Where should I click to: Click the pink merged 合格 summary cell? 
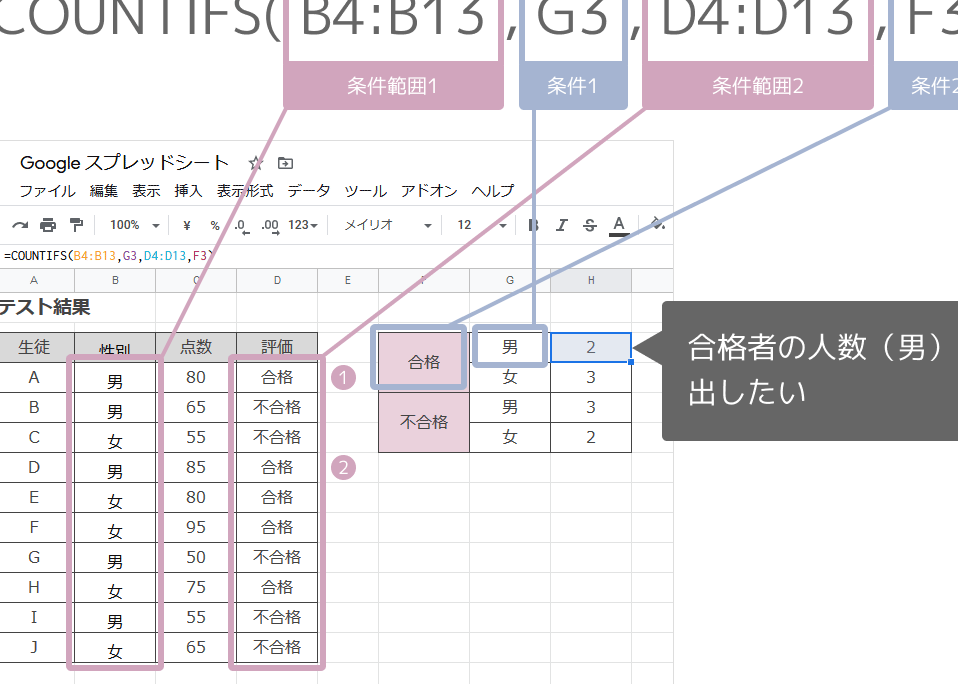tap(424, 362)
